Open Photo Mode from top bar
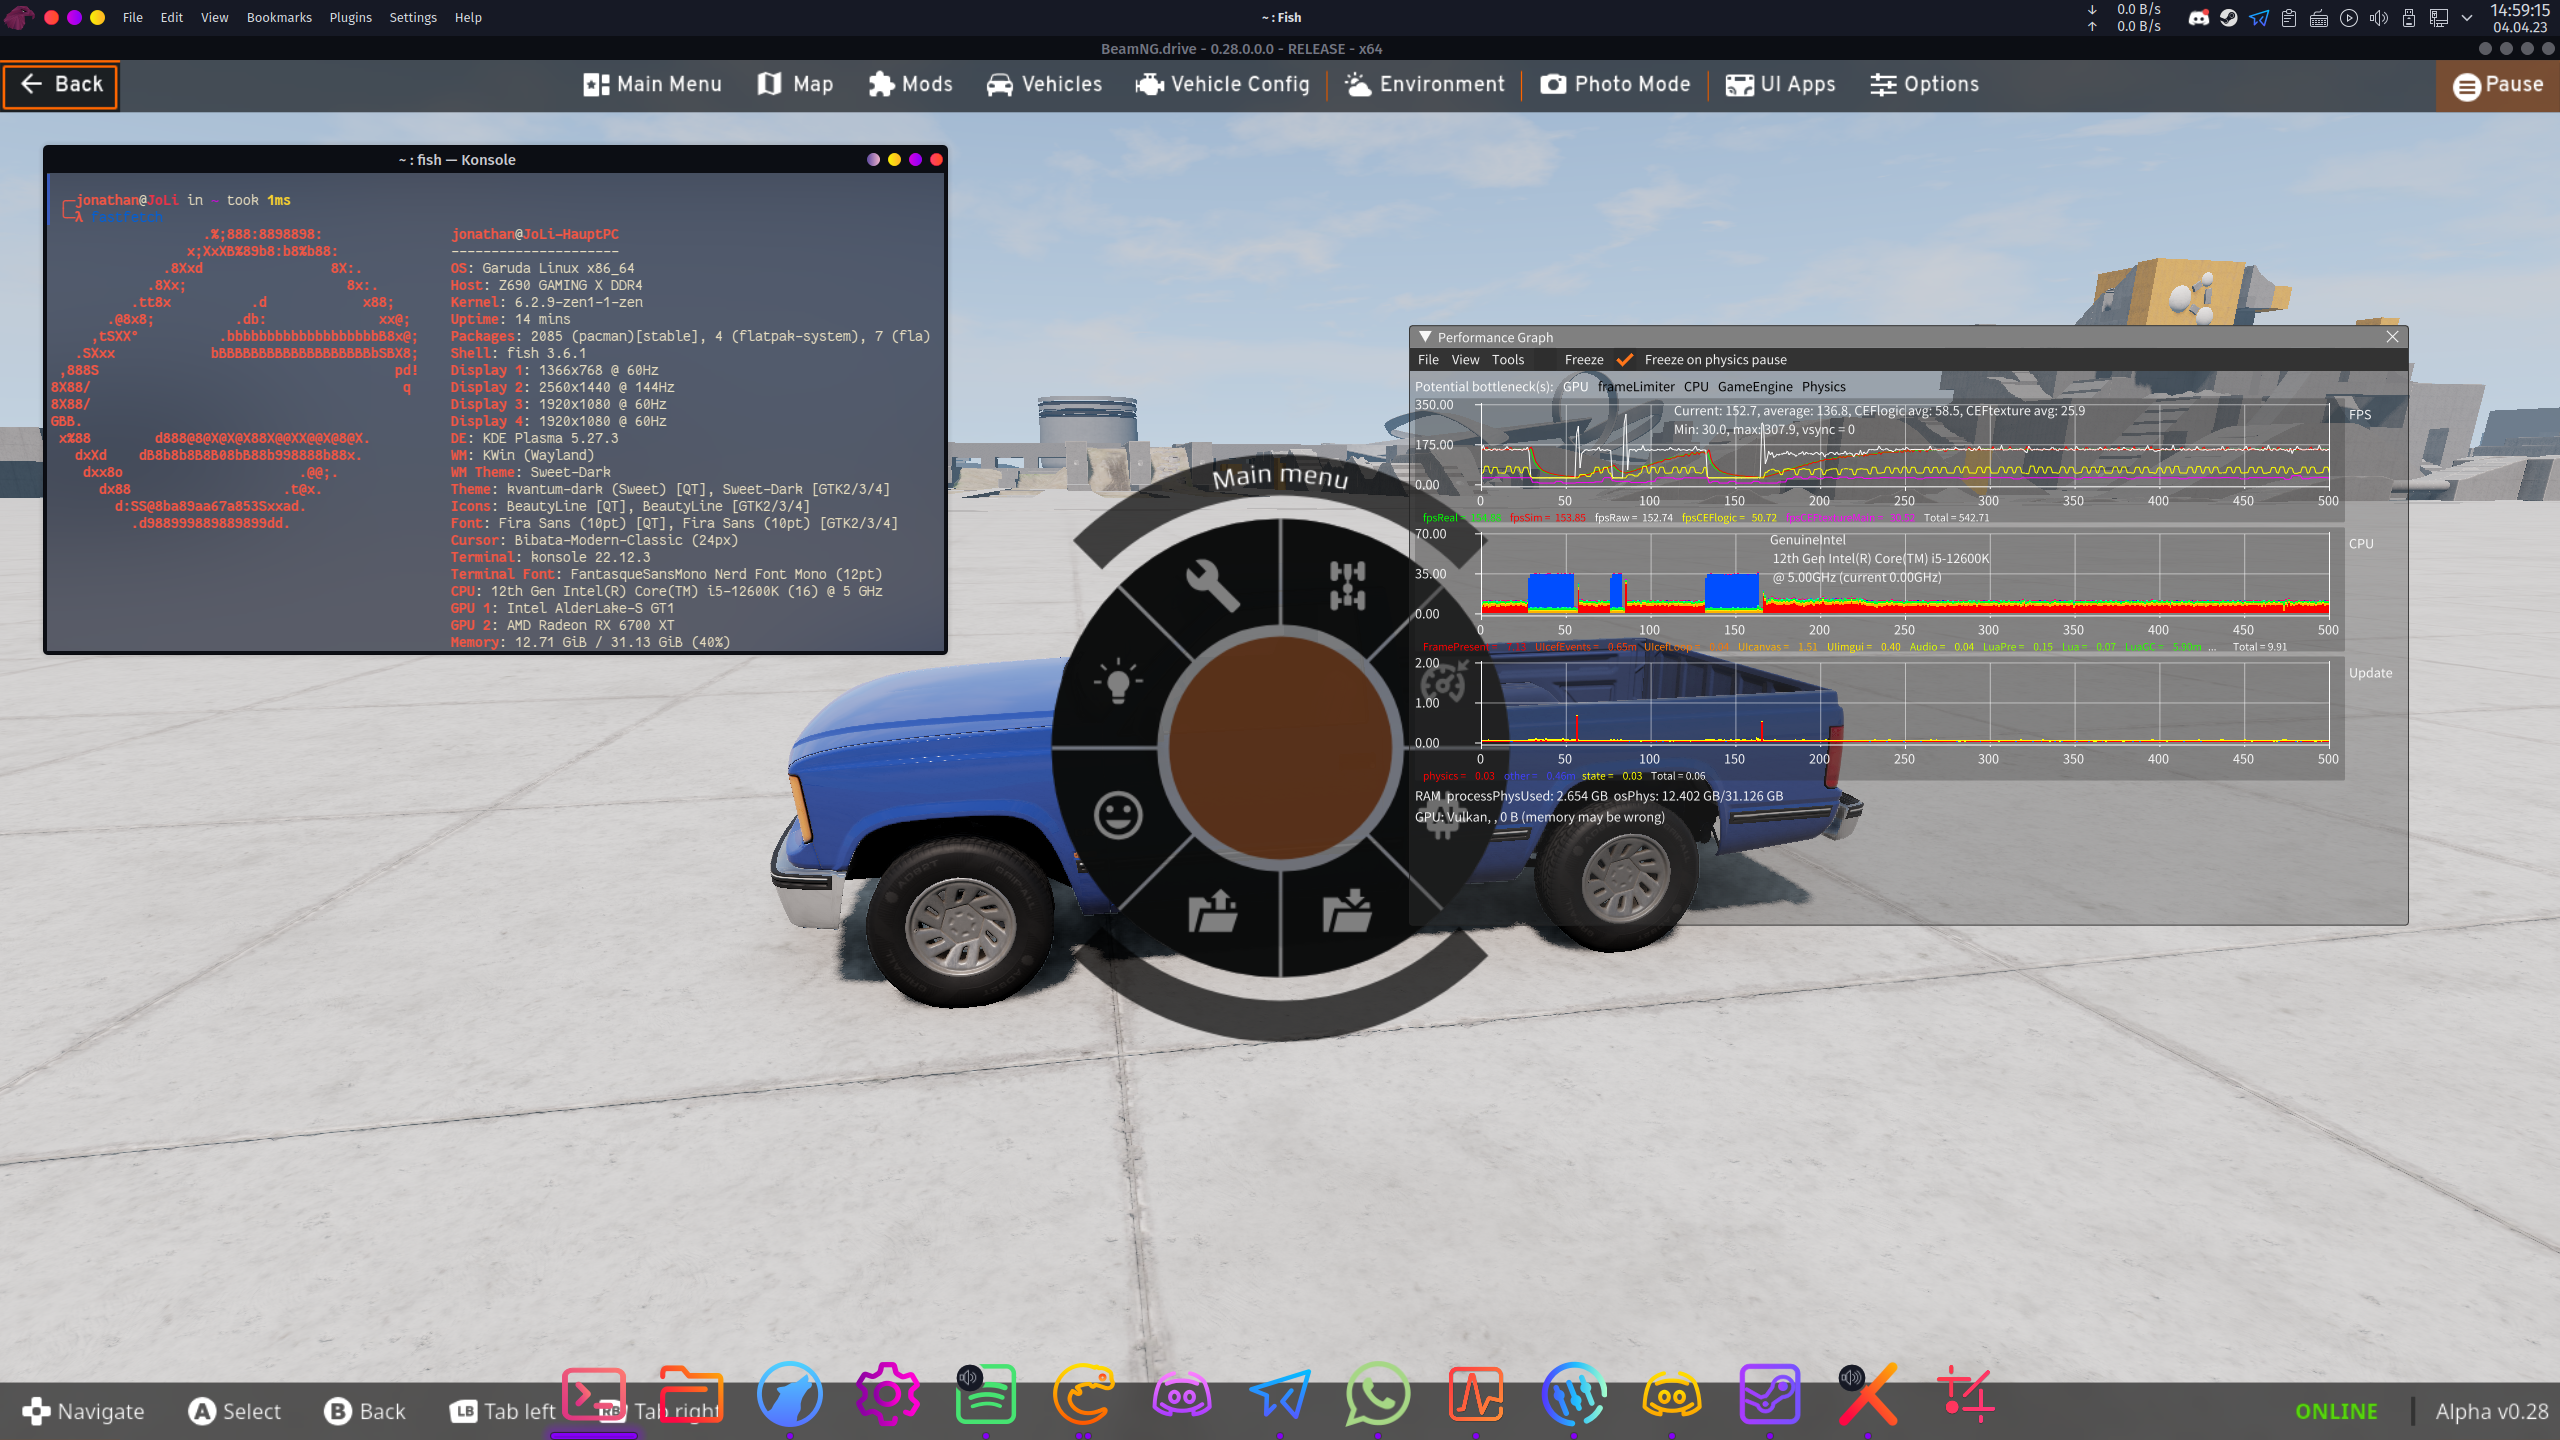 pos(1615,85)
